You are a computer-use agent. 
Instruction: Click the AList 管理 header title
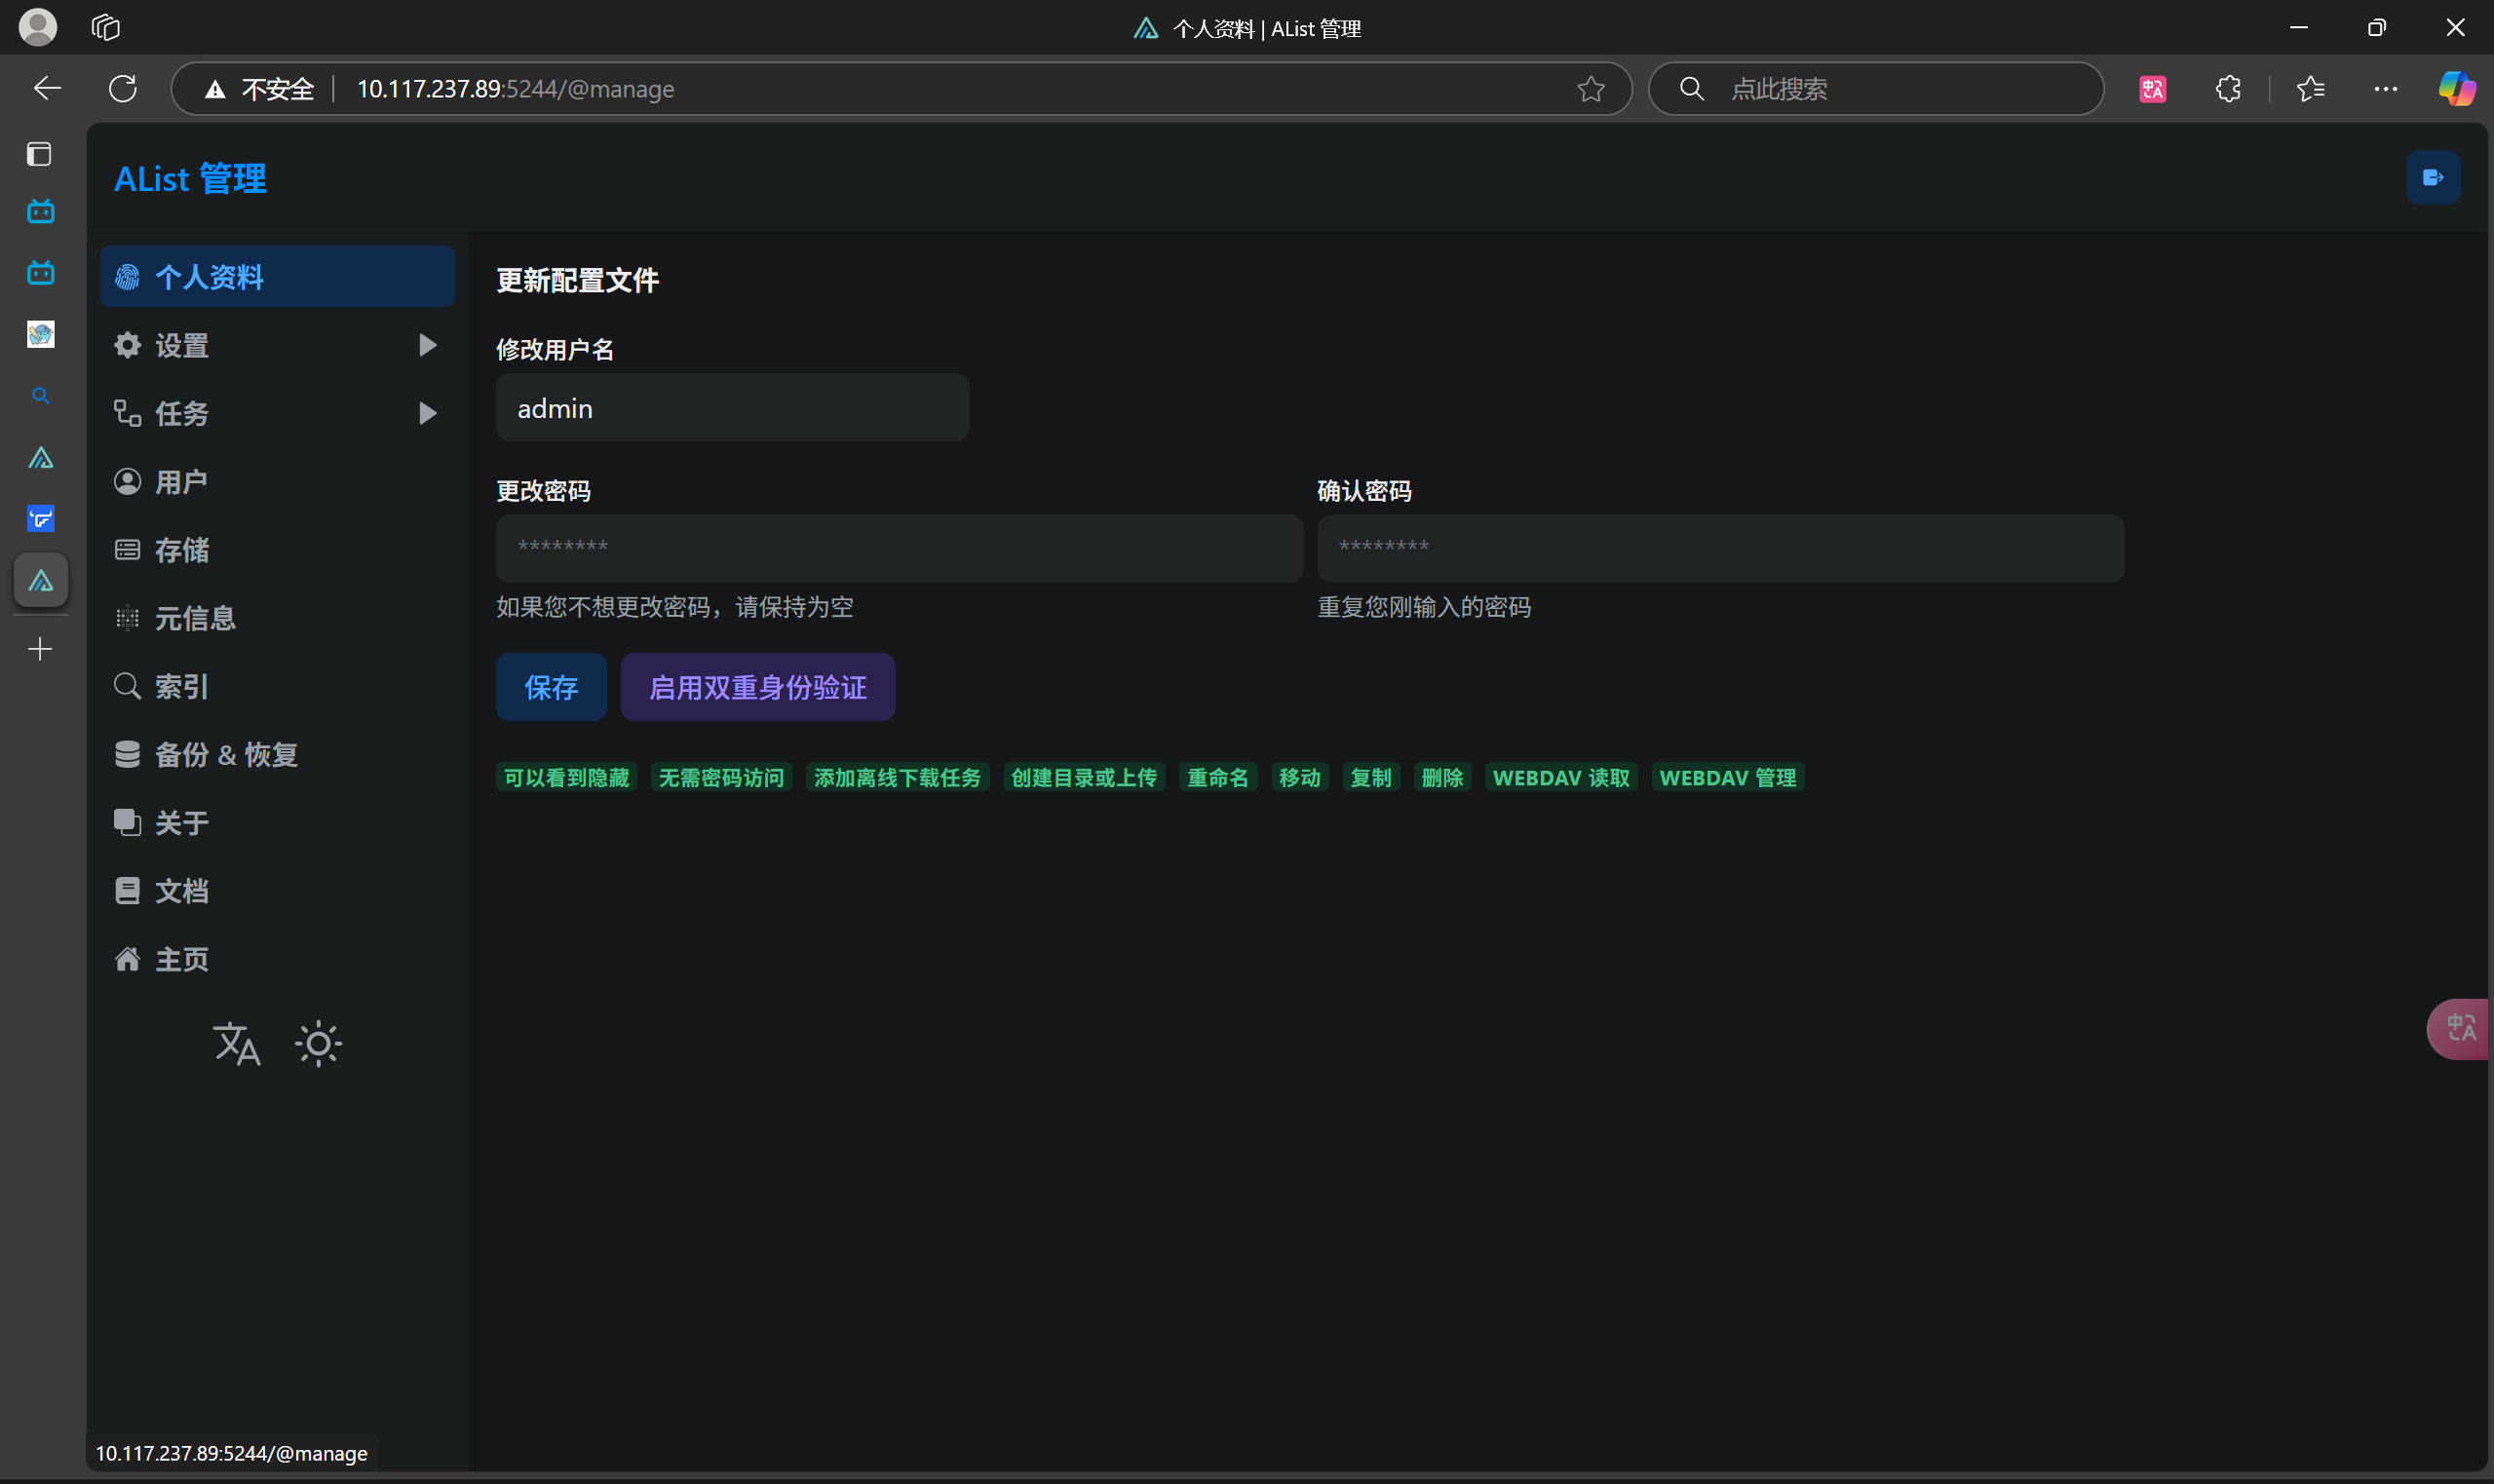pyautogui.click(x=190, y=178)
